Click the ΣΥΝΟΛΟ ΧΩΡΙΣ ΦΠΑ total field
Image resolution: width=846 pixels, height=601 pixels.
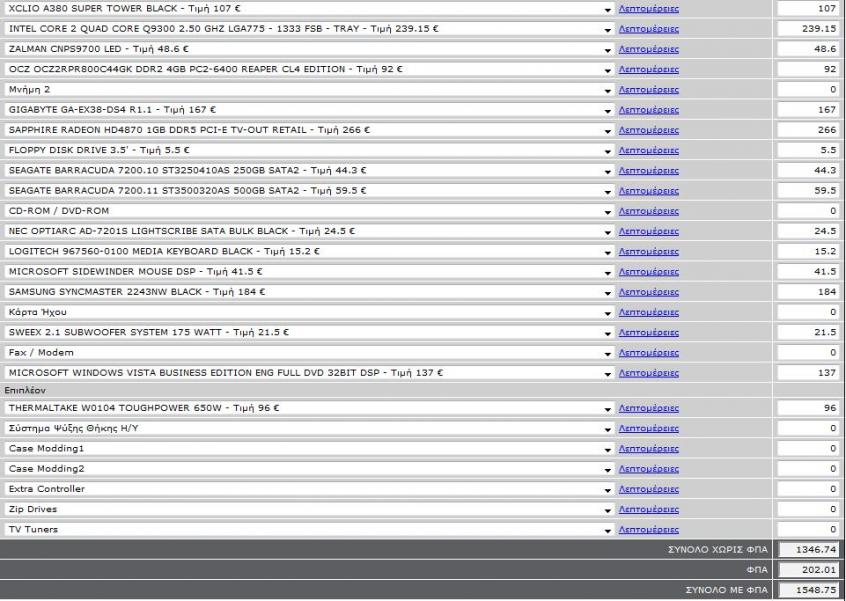(x=808, y=550)
